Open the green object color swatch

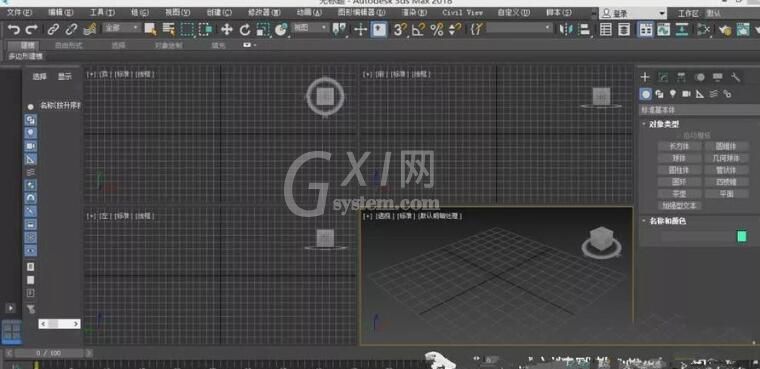coord(742,237)
